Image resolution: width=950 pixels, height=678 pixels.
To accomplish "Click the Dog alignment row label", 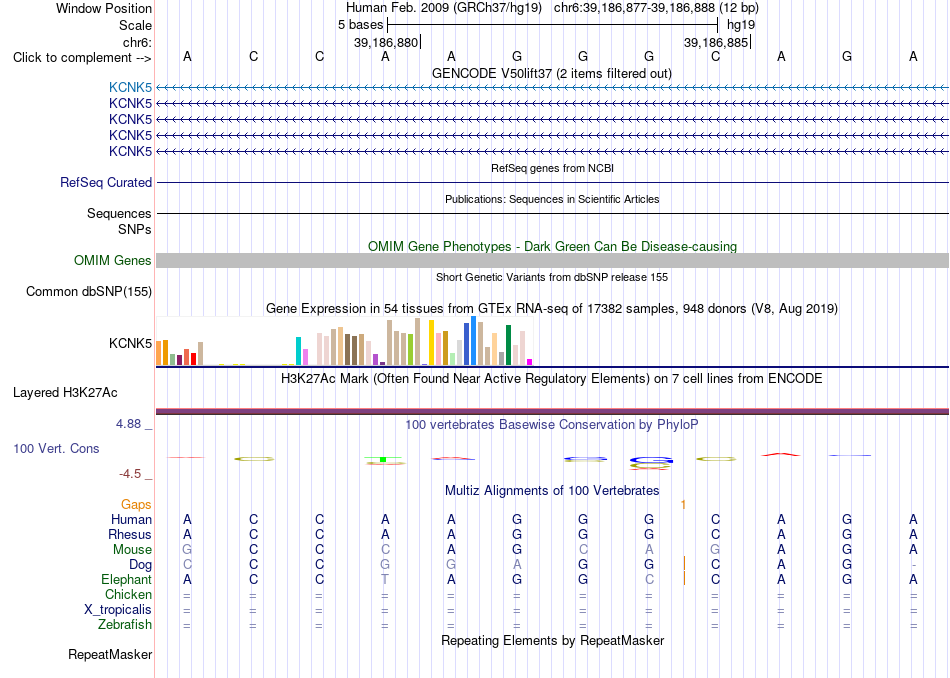I will click(140, 565).
